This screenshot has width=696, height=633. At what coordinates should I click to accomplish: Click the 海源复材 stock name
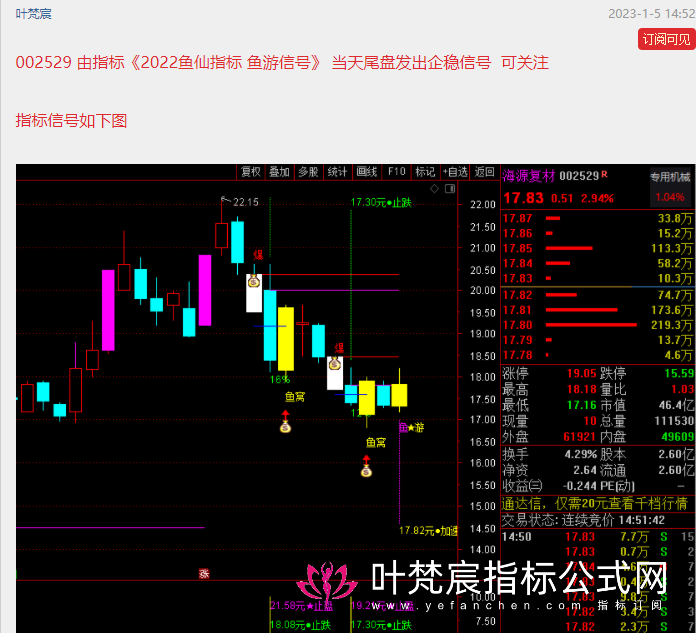coord(528,175)
